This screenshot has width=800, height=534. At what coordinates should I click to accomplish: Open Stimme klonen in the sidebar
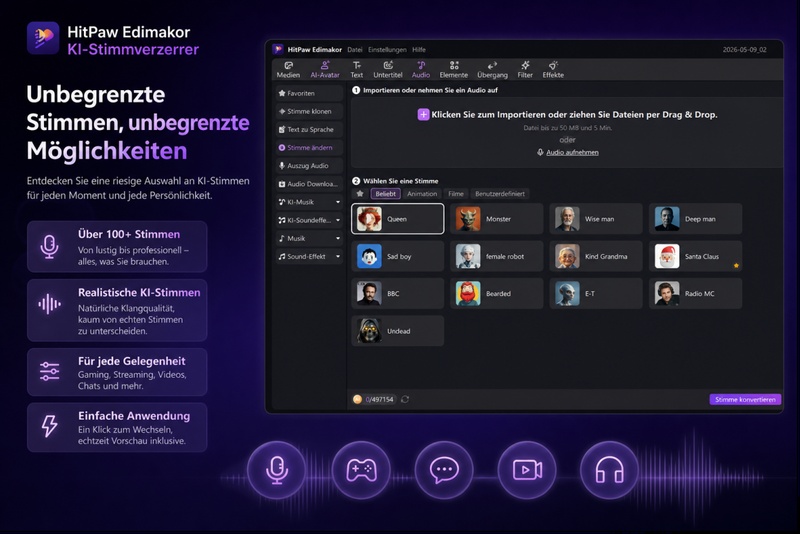point(309,111)
